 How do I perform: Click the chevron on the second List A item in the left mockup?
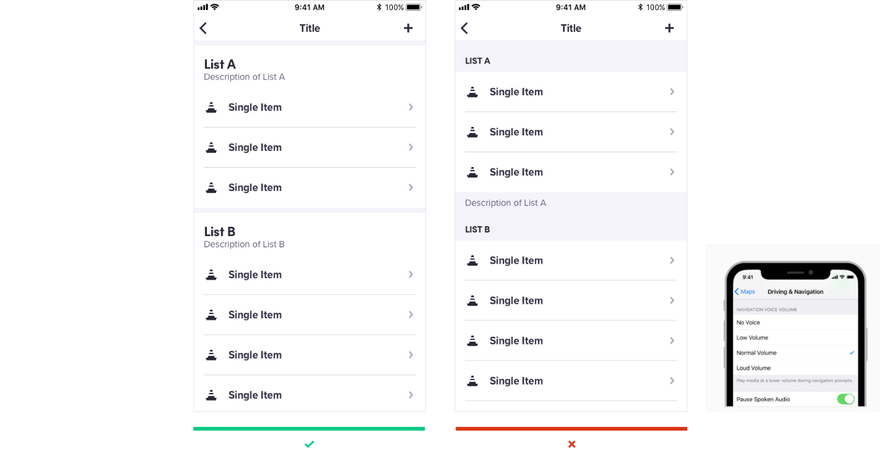411,147
